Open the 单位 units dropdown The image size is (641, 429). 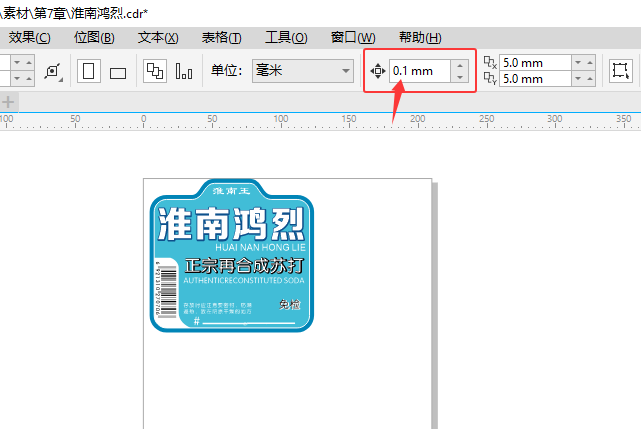pyautogui.click(x=303, y=71)
